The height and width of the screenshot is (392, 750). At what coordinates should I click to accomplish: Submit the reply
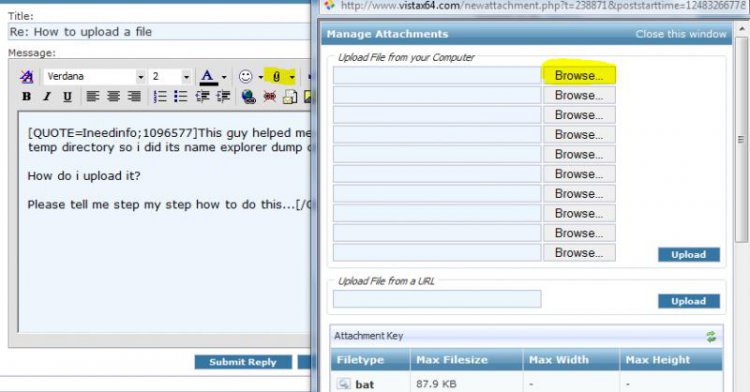(243, 362)
